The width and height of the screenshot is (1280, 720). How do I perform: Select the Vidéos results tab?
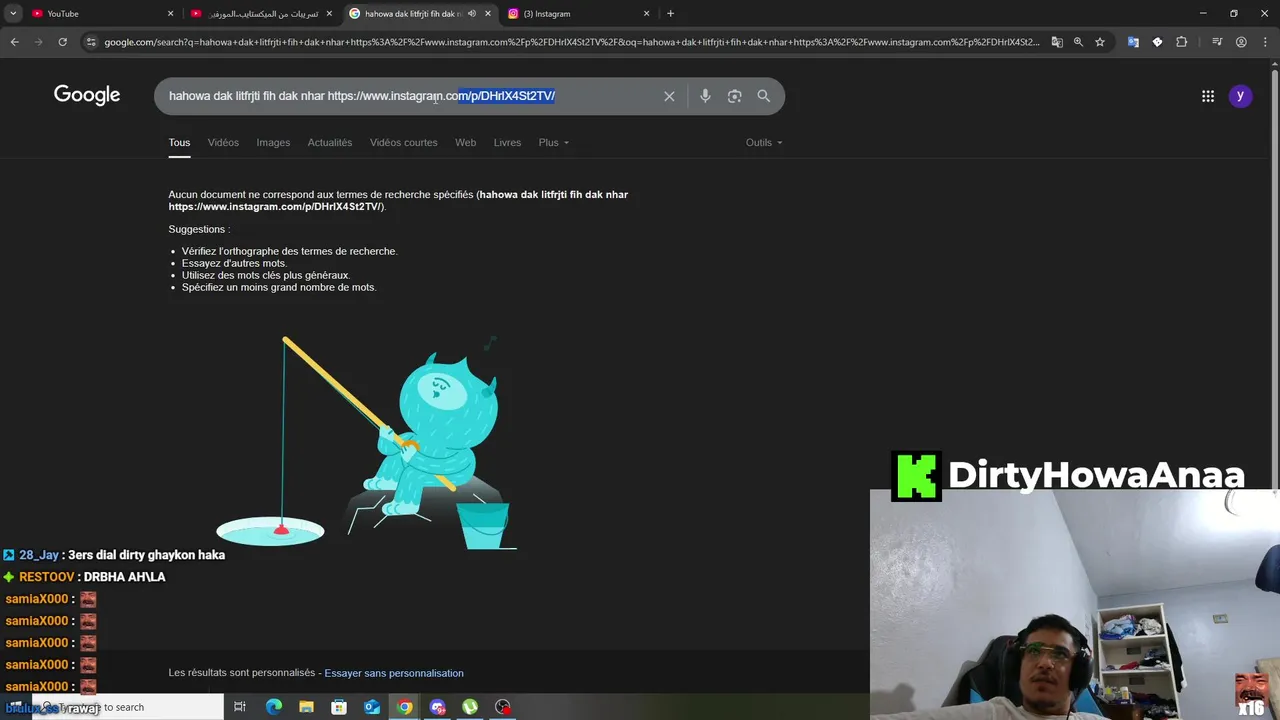point(223,143)
